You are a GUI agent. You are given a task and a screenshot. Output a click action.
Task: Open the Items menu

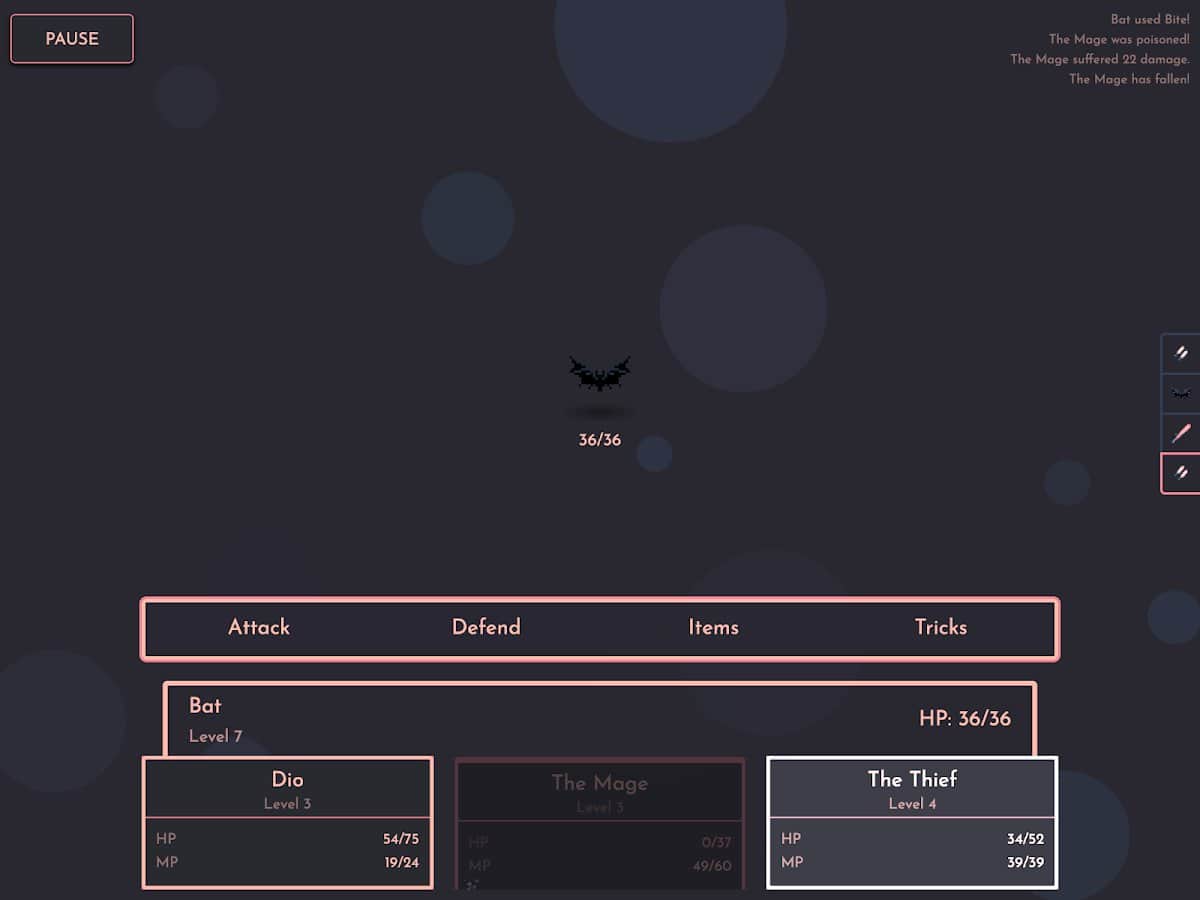(x=713, y=628)
